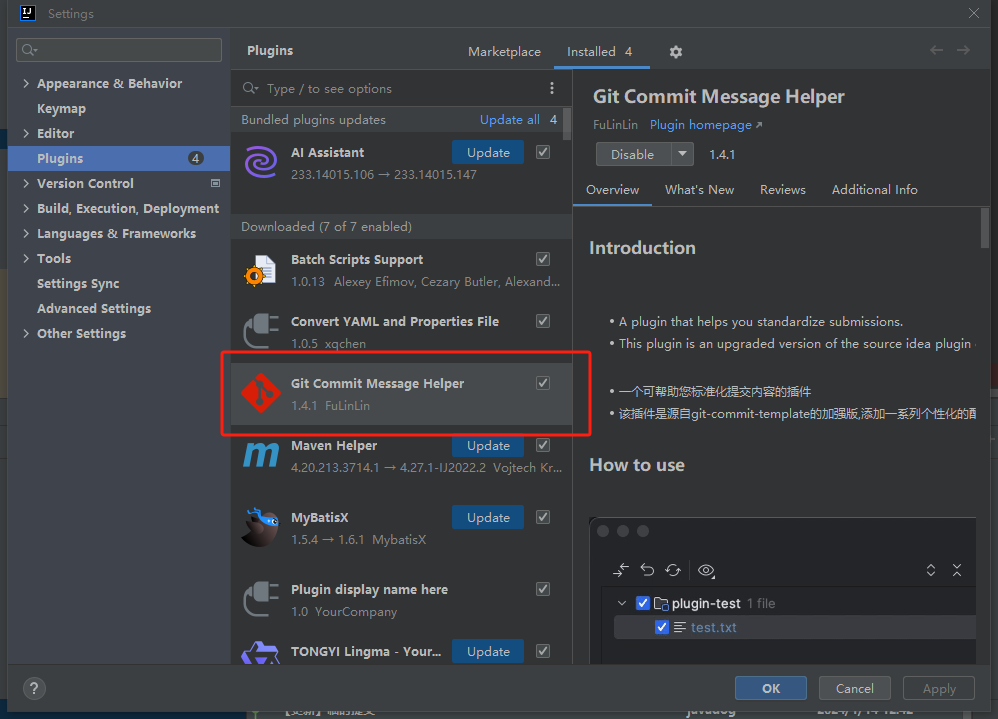The height and width of the screenshot is (719, 998).
Task: Click the Maven Helper m icon
Action: 261,456
